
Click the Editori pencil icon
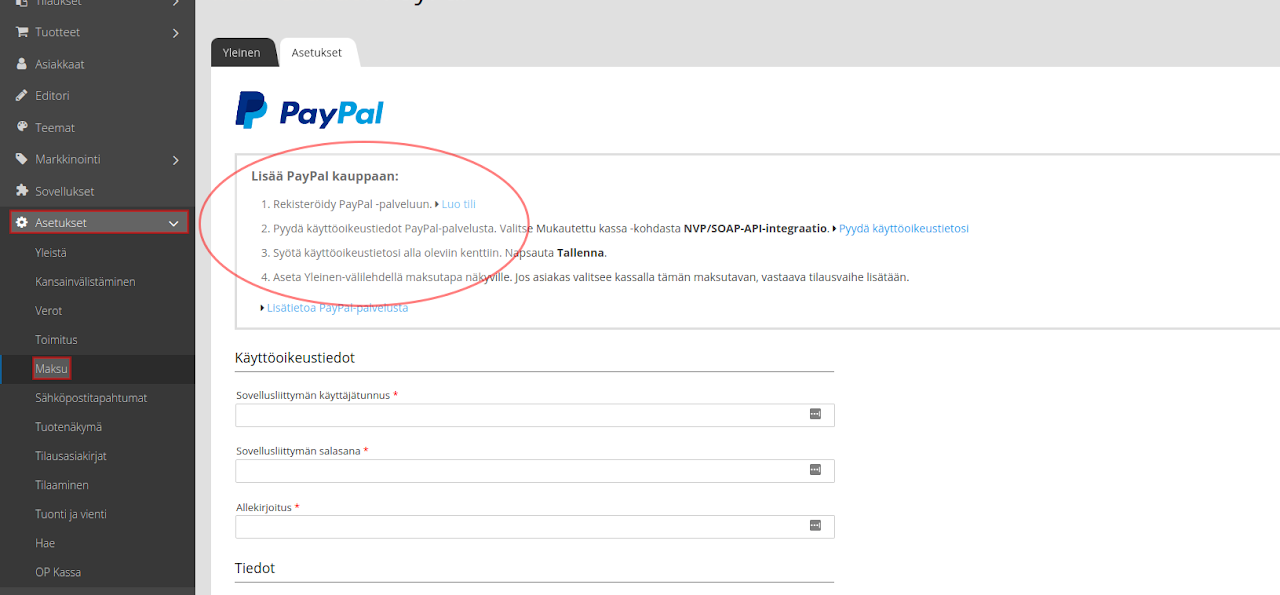[x=21, y=96]
